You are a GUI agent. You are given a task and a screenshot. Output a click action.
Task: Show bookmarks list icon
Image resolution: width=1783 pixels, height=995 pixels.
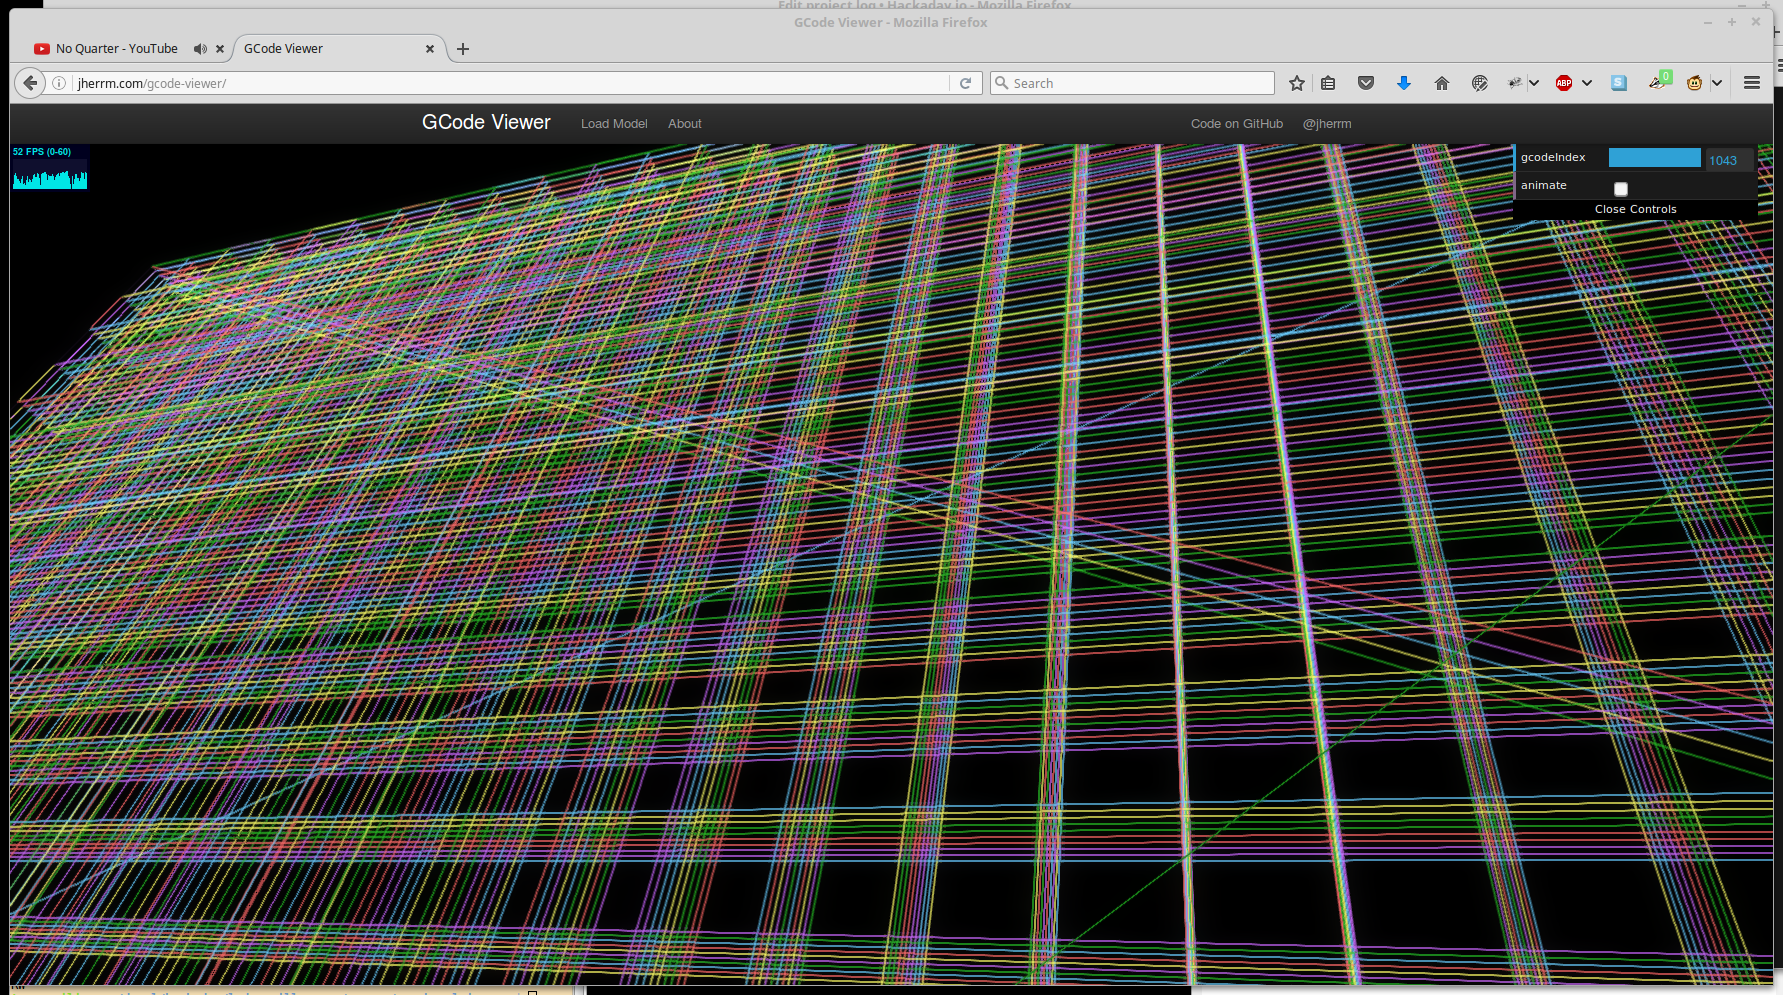1328,83
